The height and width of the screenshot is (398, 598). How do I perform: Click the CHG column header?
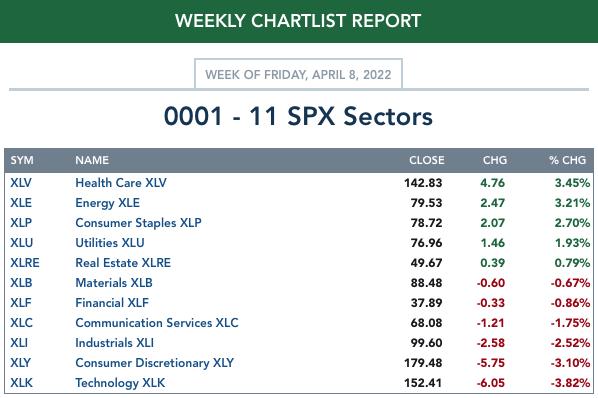[x=495, y=160]
